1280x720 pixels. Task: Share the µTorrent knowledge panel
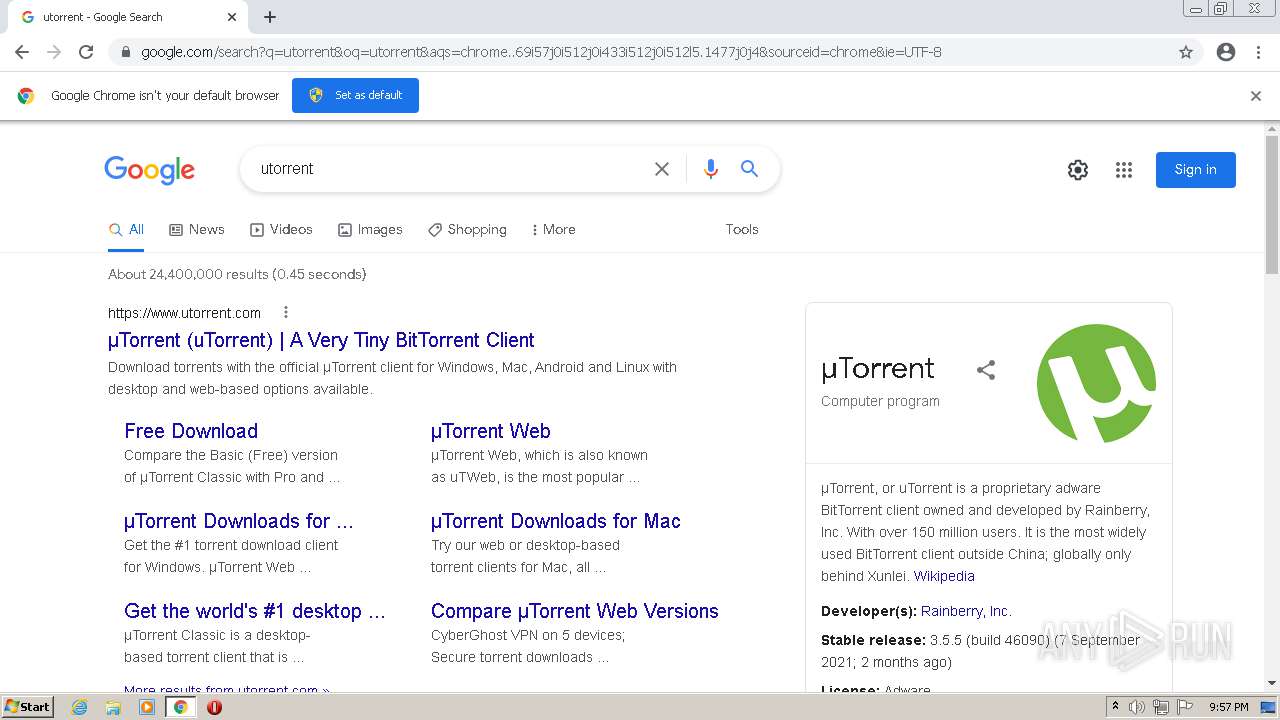click(x=986, y=370)
